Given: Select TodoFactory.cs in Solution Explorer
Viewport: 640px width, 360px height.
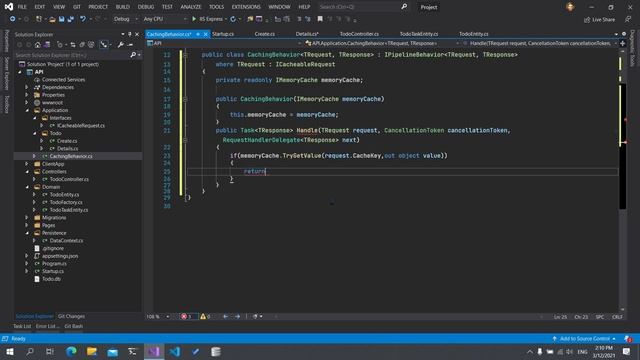Looking at the screenshot, I should click(x=66, y=202).
